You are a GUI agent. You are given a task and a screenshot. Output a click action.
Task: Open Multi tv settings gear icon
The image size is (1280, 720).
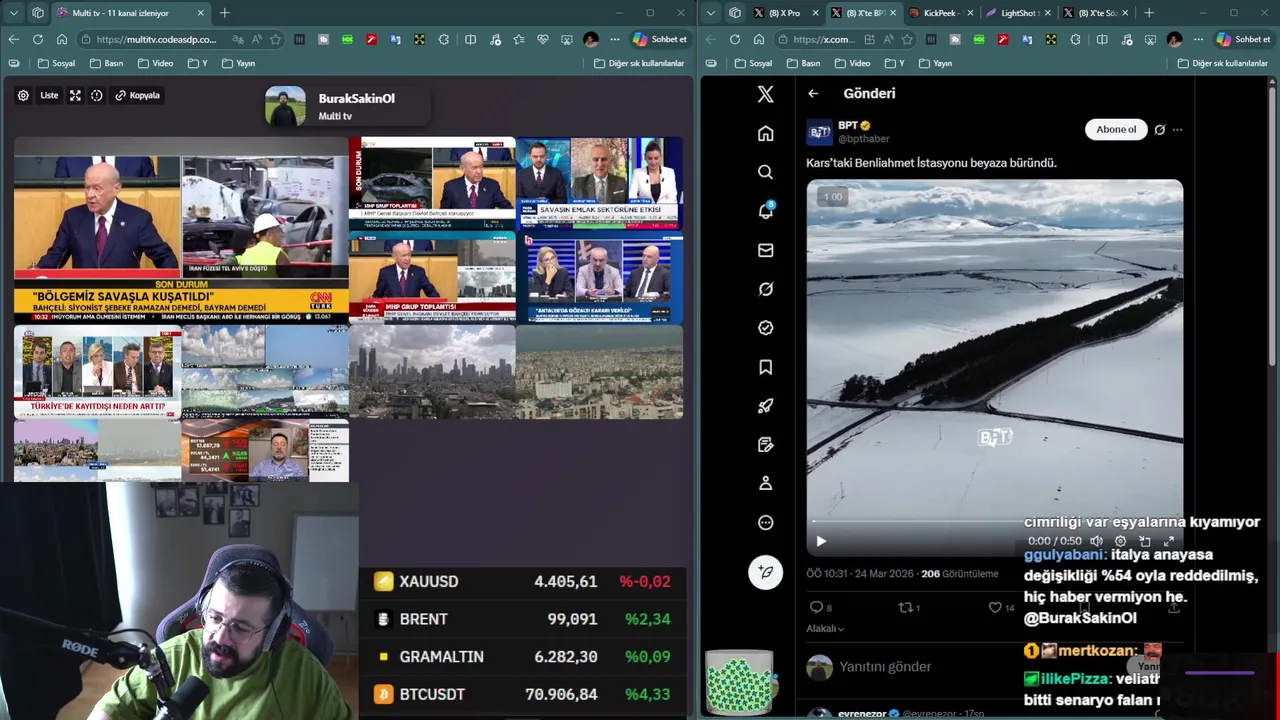point(23,96)
